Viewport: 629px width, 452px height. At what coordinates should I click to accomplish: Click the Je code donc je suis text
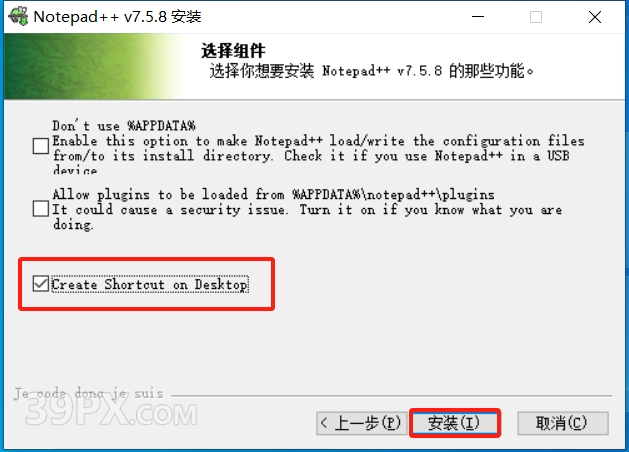[x=89, y=393]
